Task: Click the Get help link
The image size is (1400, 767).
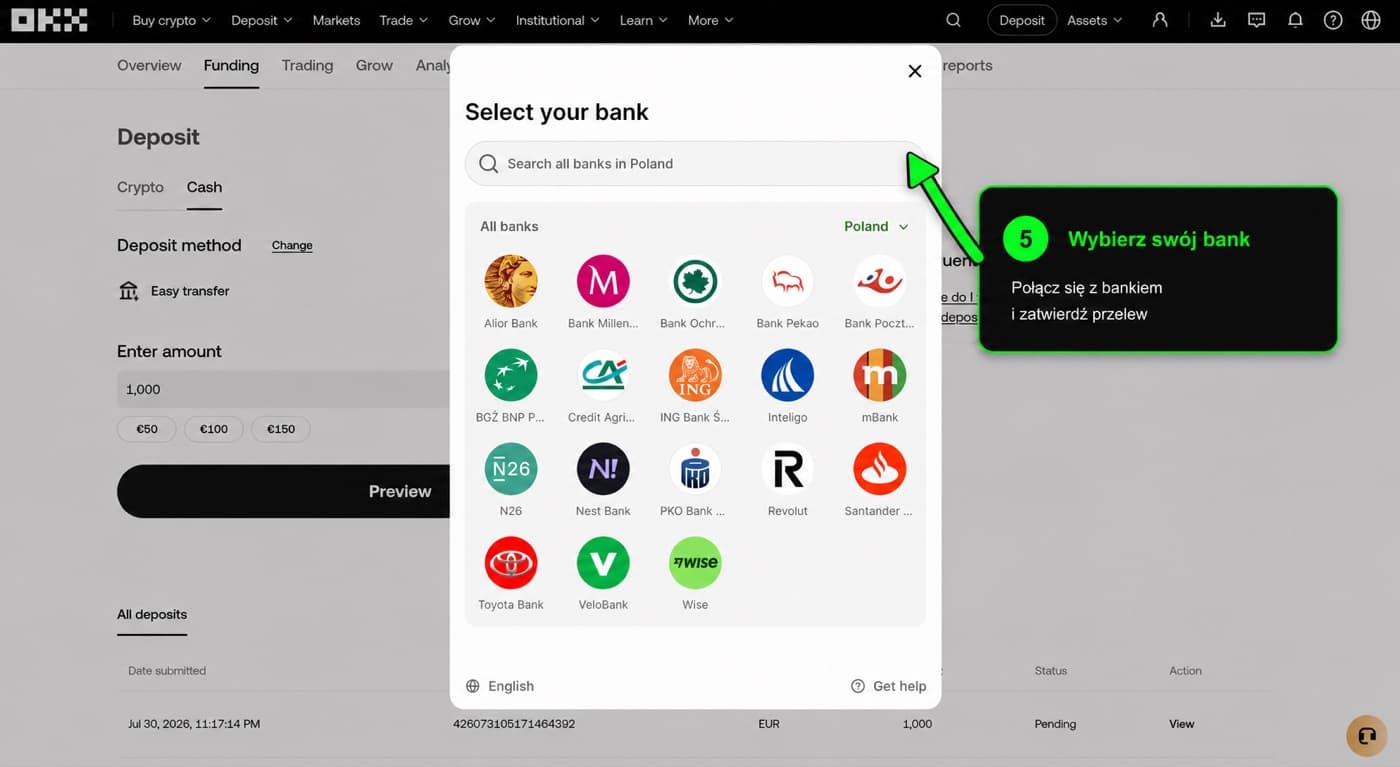Action: pos(888,686)
